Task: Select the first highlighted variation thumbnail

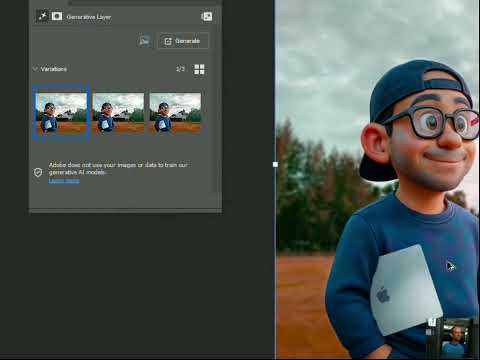Action: pyautogui.click(x=61, y=113)
